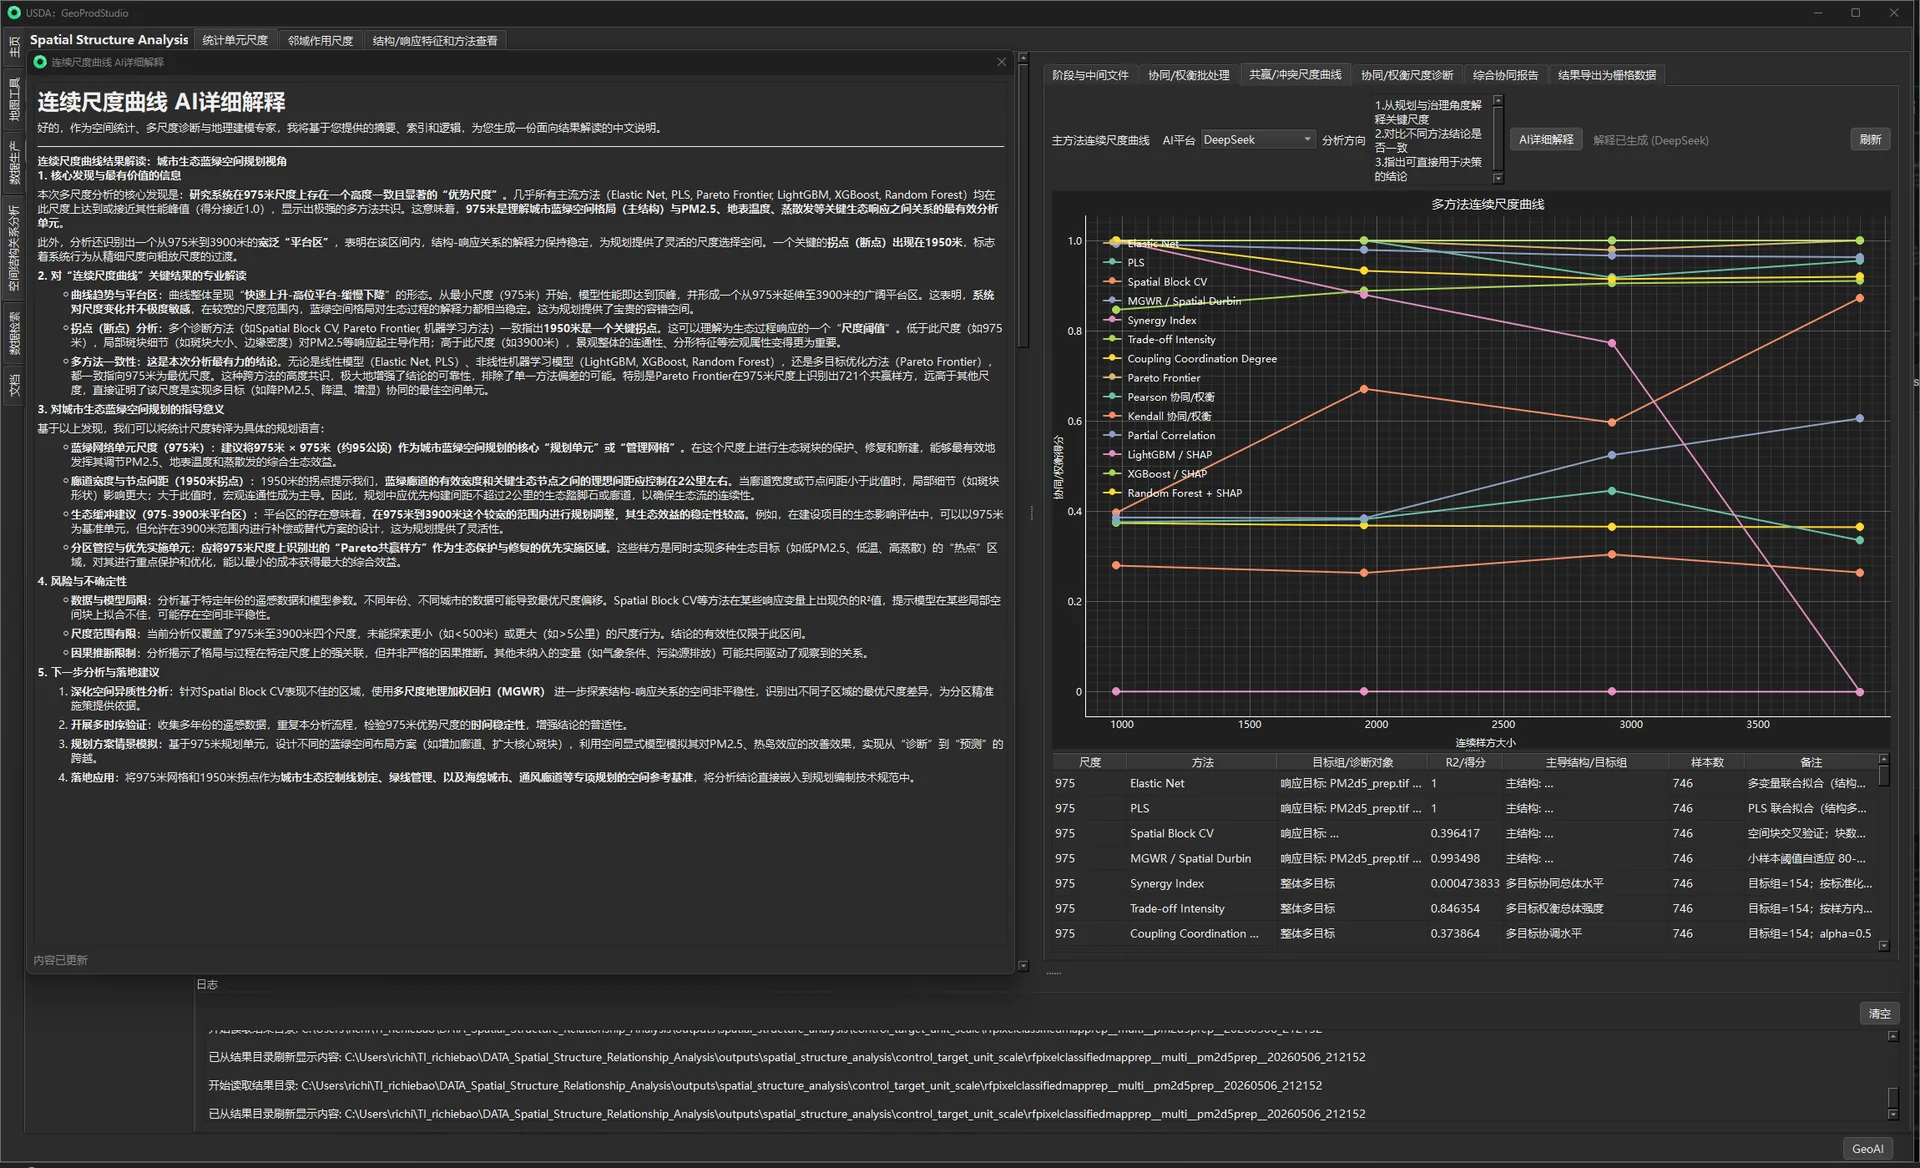
Task: Click the results table scrollbar down arrow
Action: (1884, 944)
